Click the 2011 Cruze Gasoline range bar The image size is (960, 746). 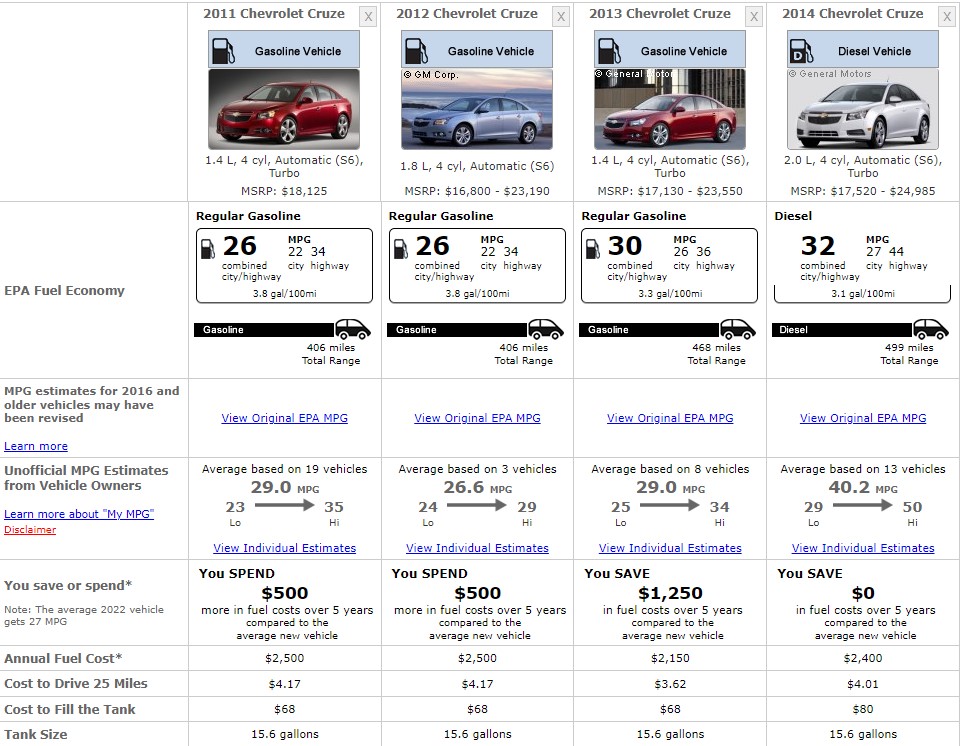click(264, 330)
